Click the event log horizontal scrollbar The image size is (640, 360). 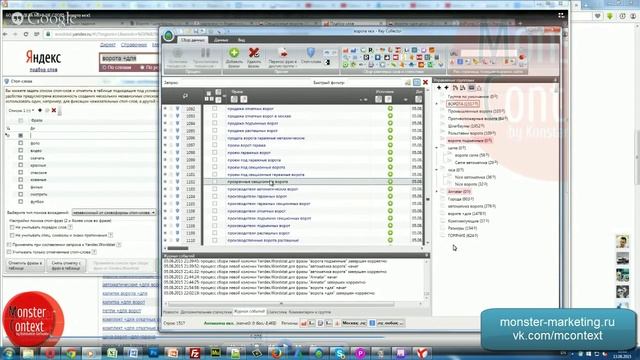tap(281, 304)
